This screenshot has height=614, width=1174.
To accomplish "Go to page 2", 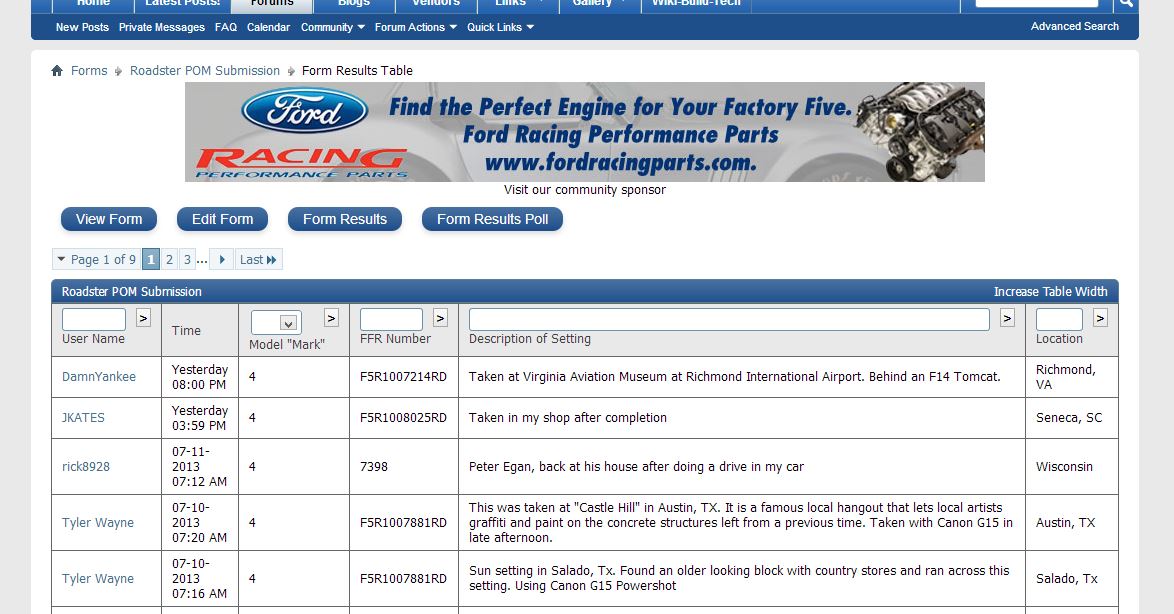I will 169,259.
